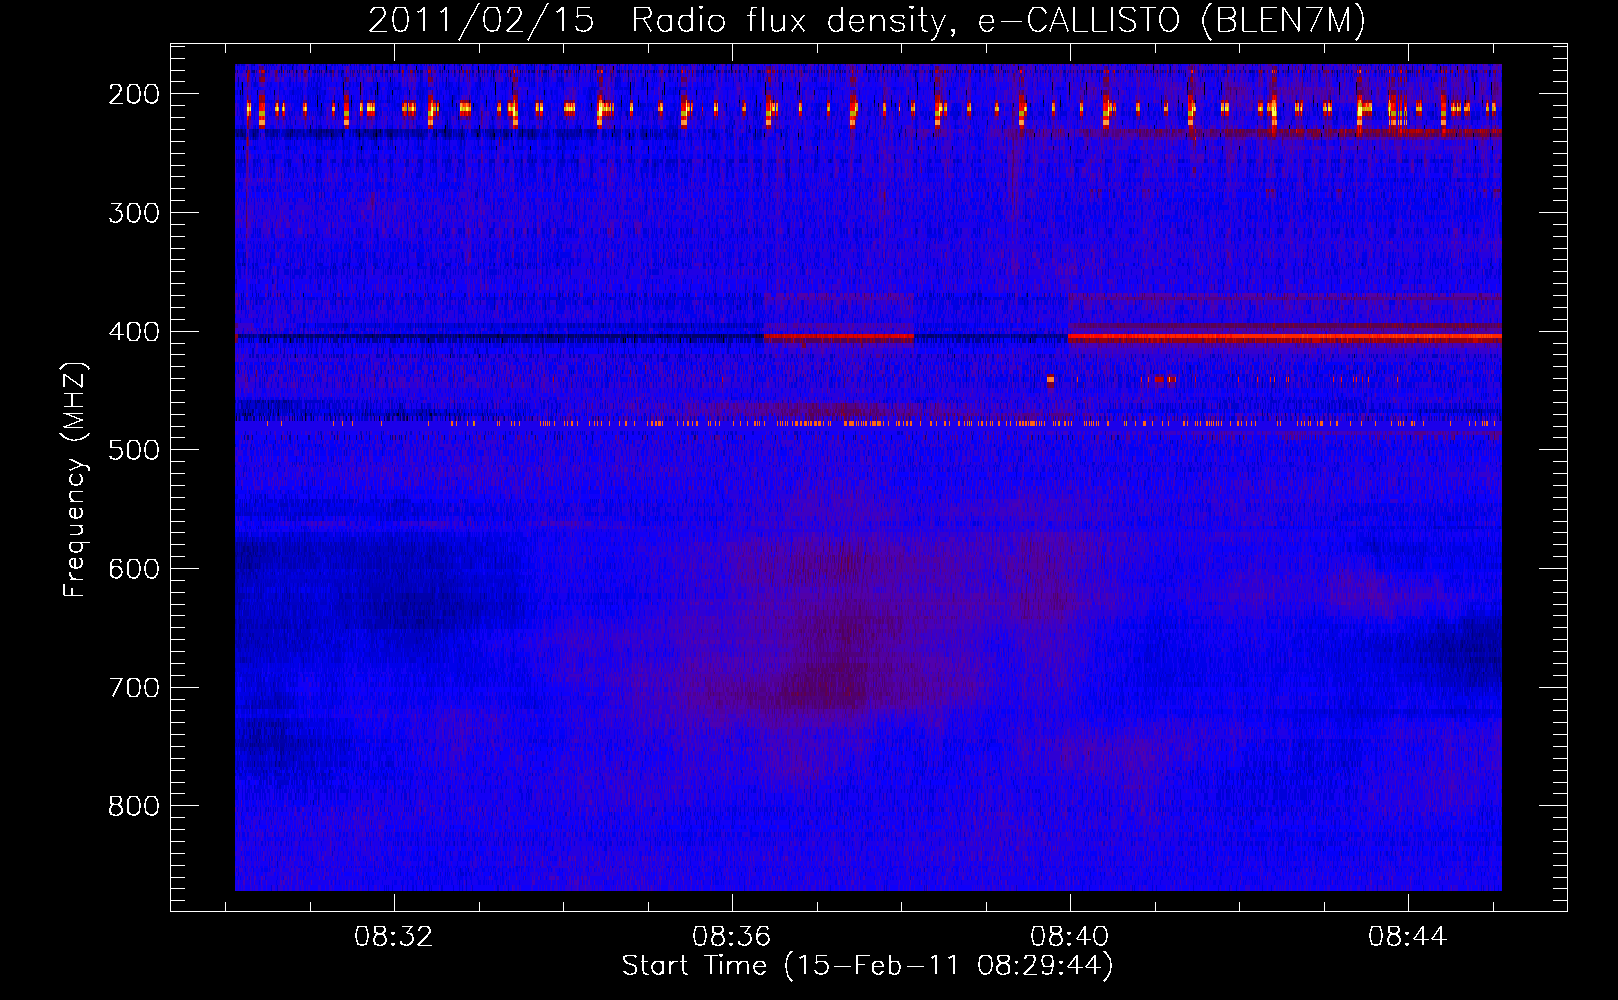The width and height of the screenshot is (1618, 1000).
Task: Click the long red band near 400 MHz after 08:40
Action: (1285, 337)
